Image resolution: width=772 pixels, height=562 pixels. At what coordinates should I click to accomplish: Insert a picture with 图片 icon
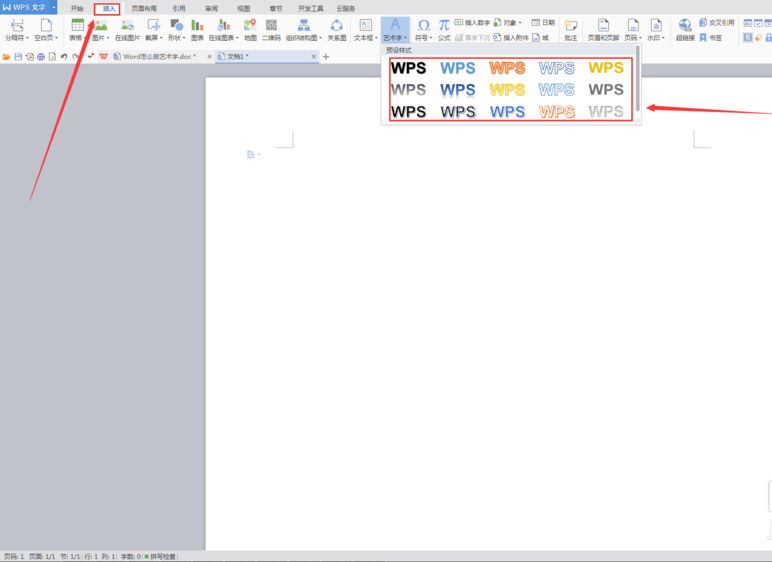(x=101, y=25)
